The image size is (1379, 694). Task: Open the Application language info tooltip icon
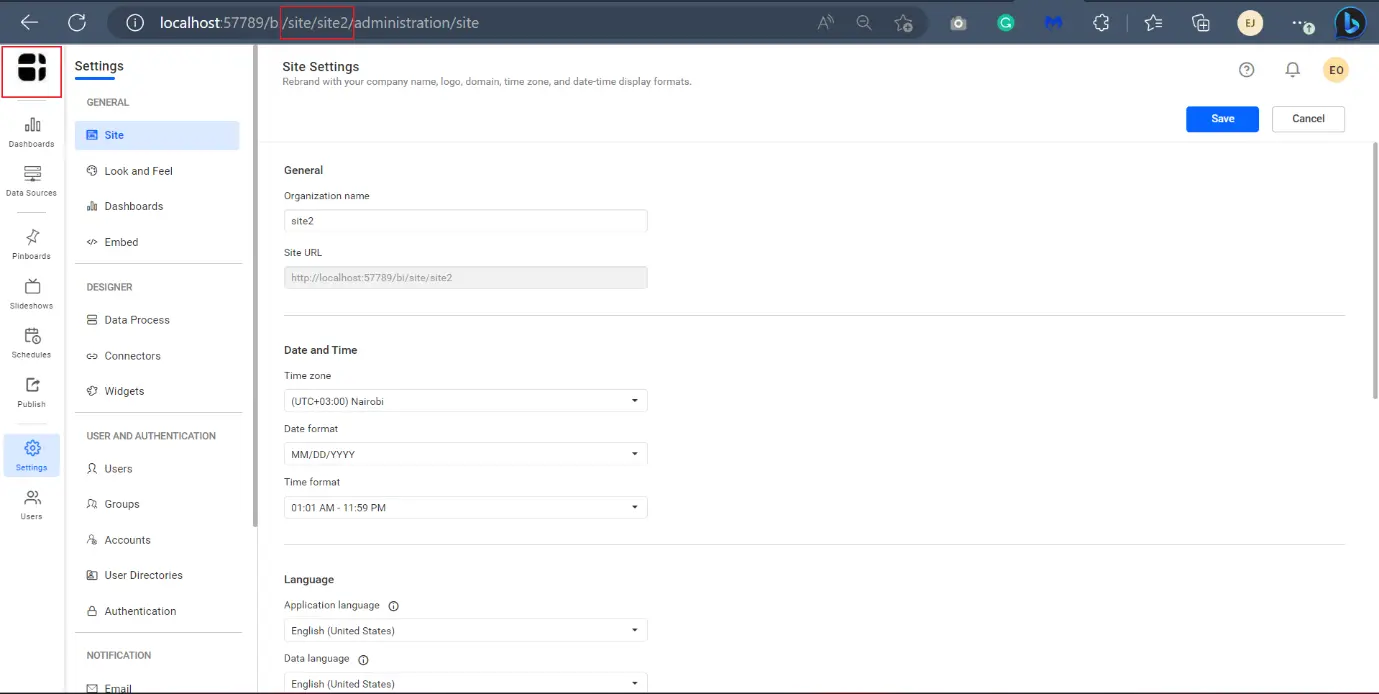[393, 605]
